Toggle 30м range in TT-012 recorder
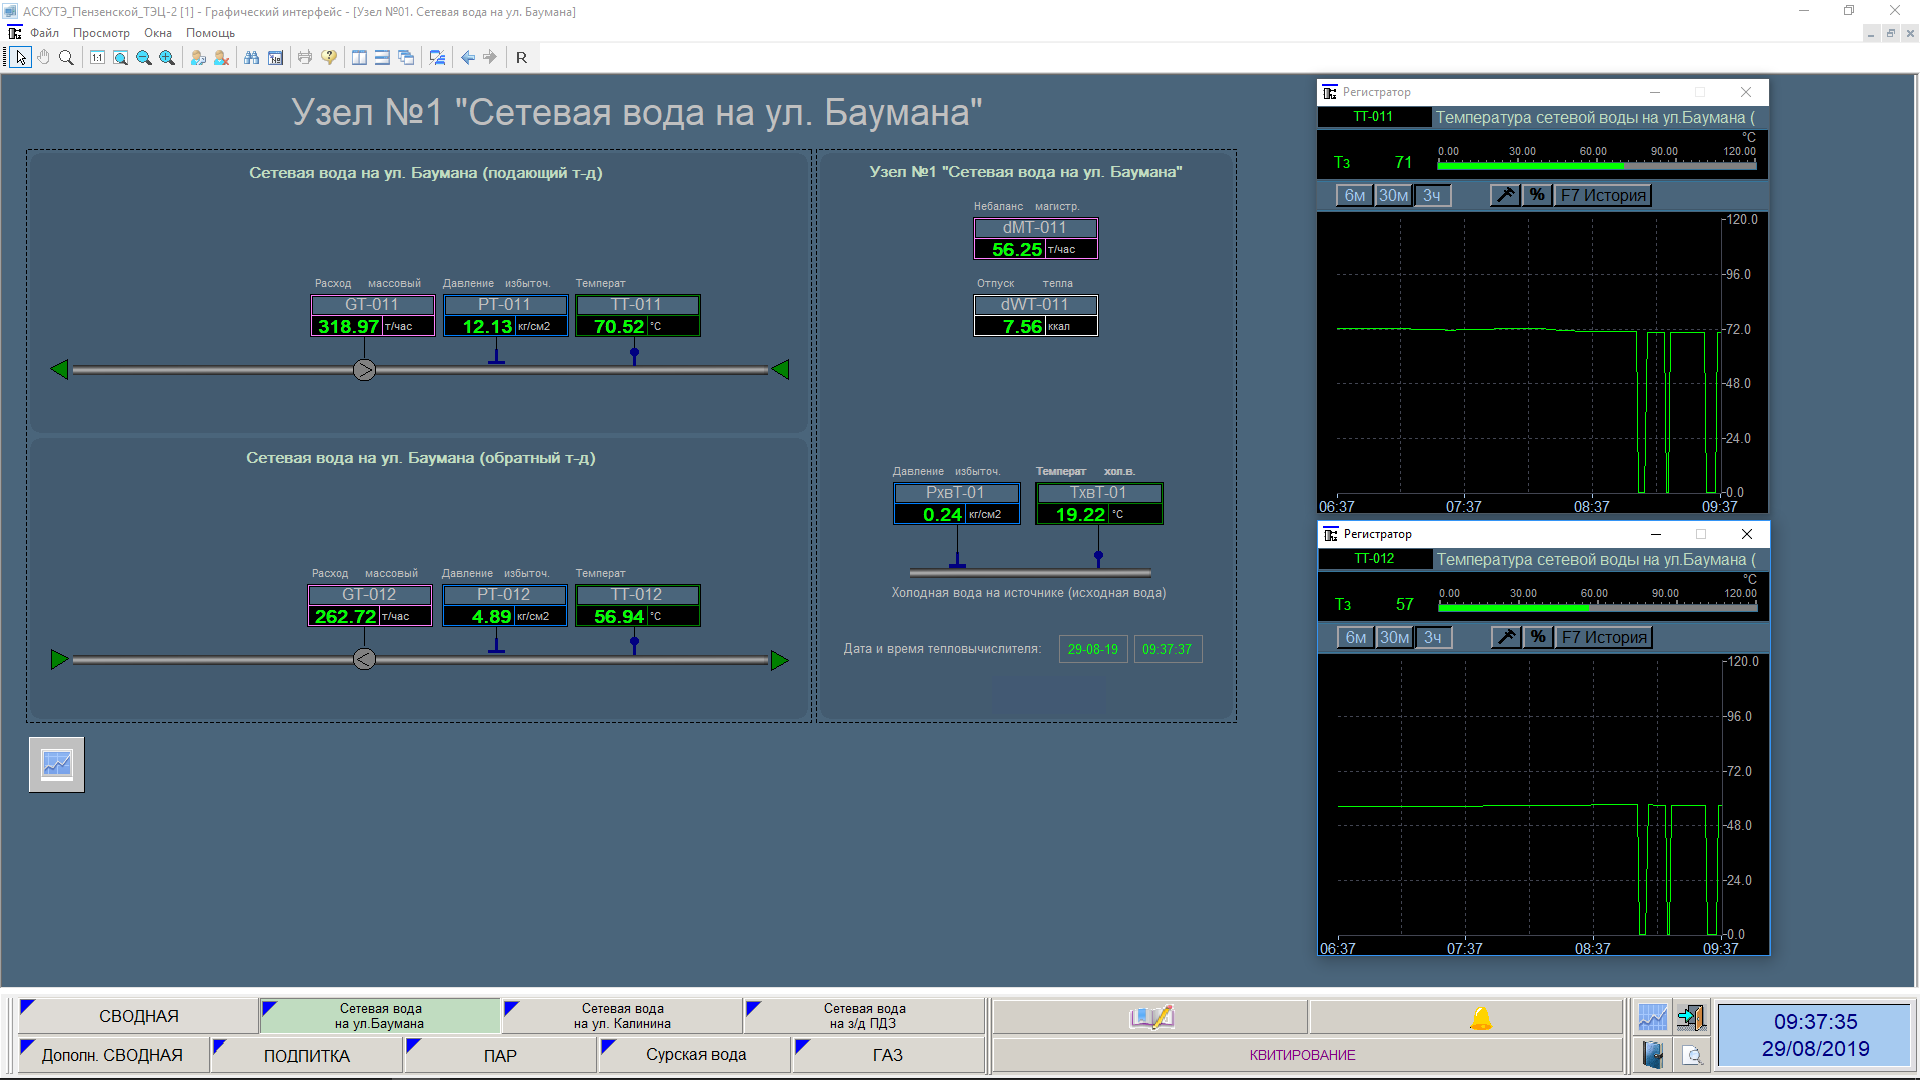The height and width of the screenshot is (1080, 1920). [1394, 638]
